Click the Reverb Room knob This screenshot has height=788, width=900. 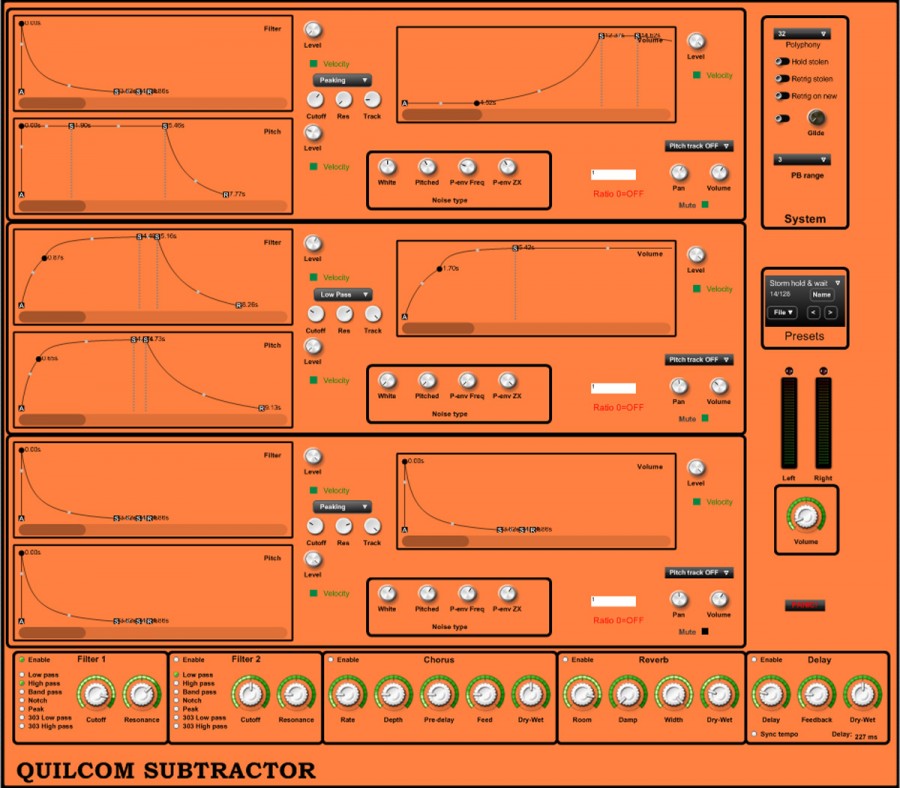pyautogui.click(x=580, y=693)
